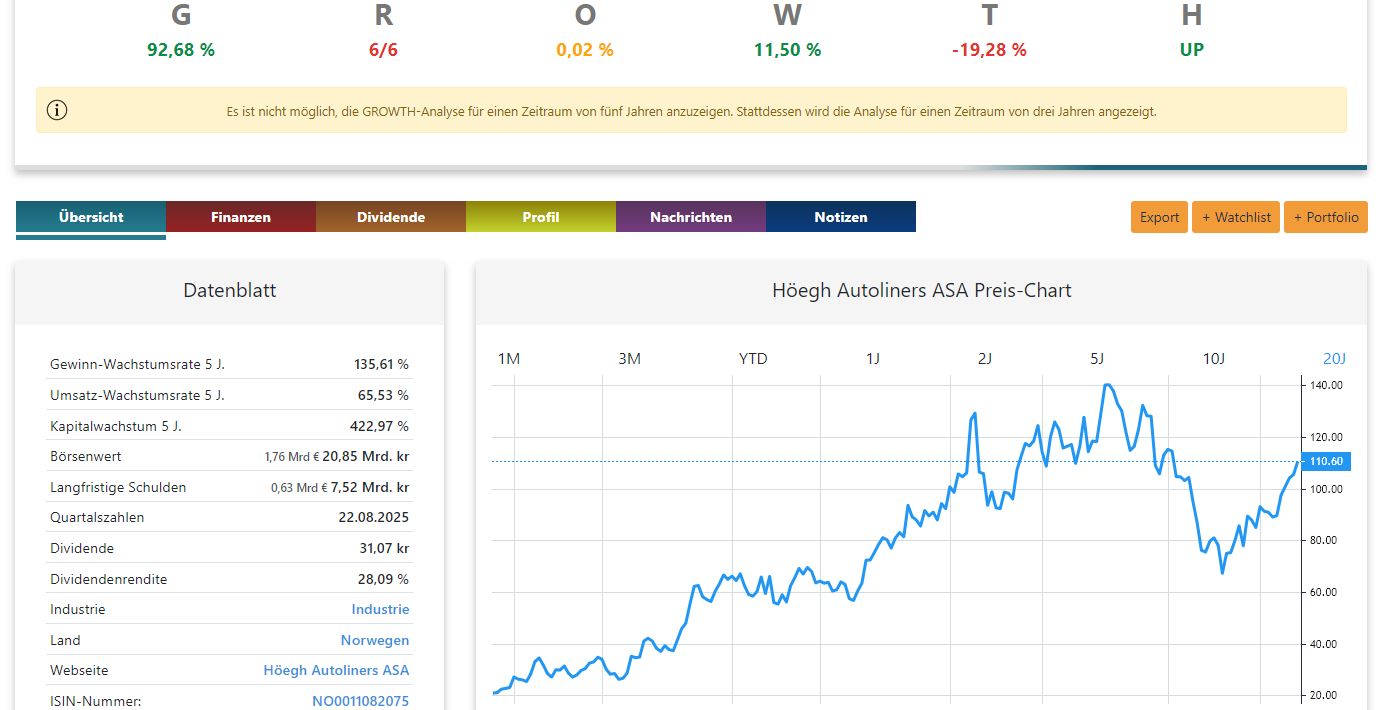Open the Dividende tab
Screen dimensions: 1381x710
[x=391, y=217]
